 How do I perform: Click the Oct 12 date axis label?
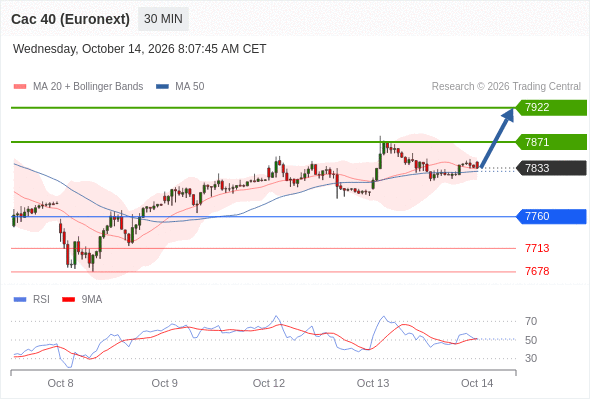click(x=269, y=383)
